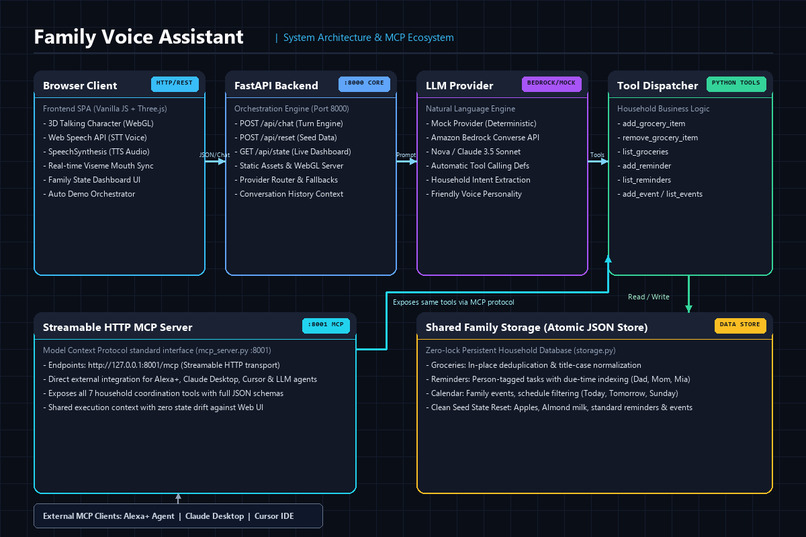Click the Natural Language Engine subtitle
This screenshot has height=537, width=806.
pyautogui.click(x=470, y=109)
